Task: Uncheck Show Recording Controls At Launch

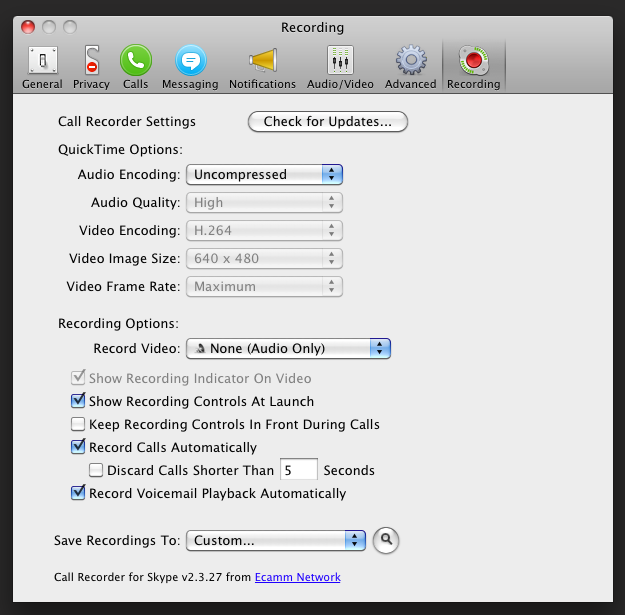Action: [x=78, y=401]
